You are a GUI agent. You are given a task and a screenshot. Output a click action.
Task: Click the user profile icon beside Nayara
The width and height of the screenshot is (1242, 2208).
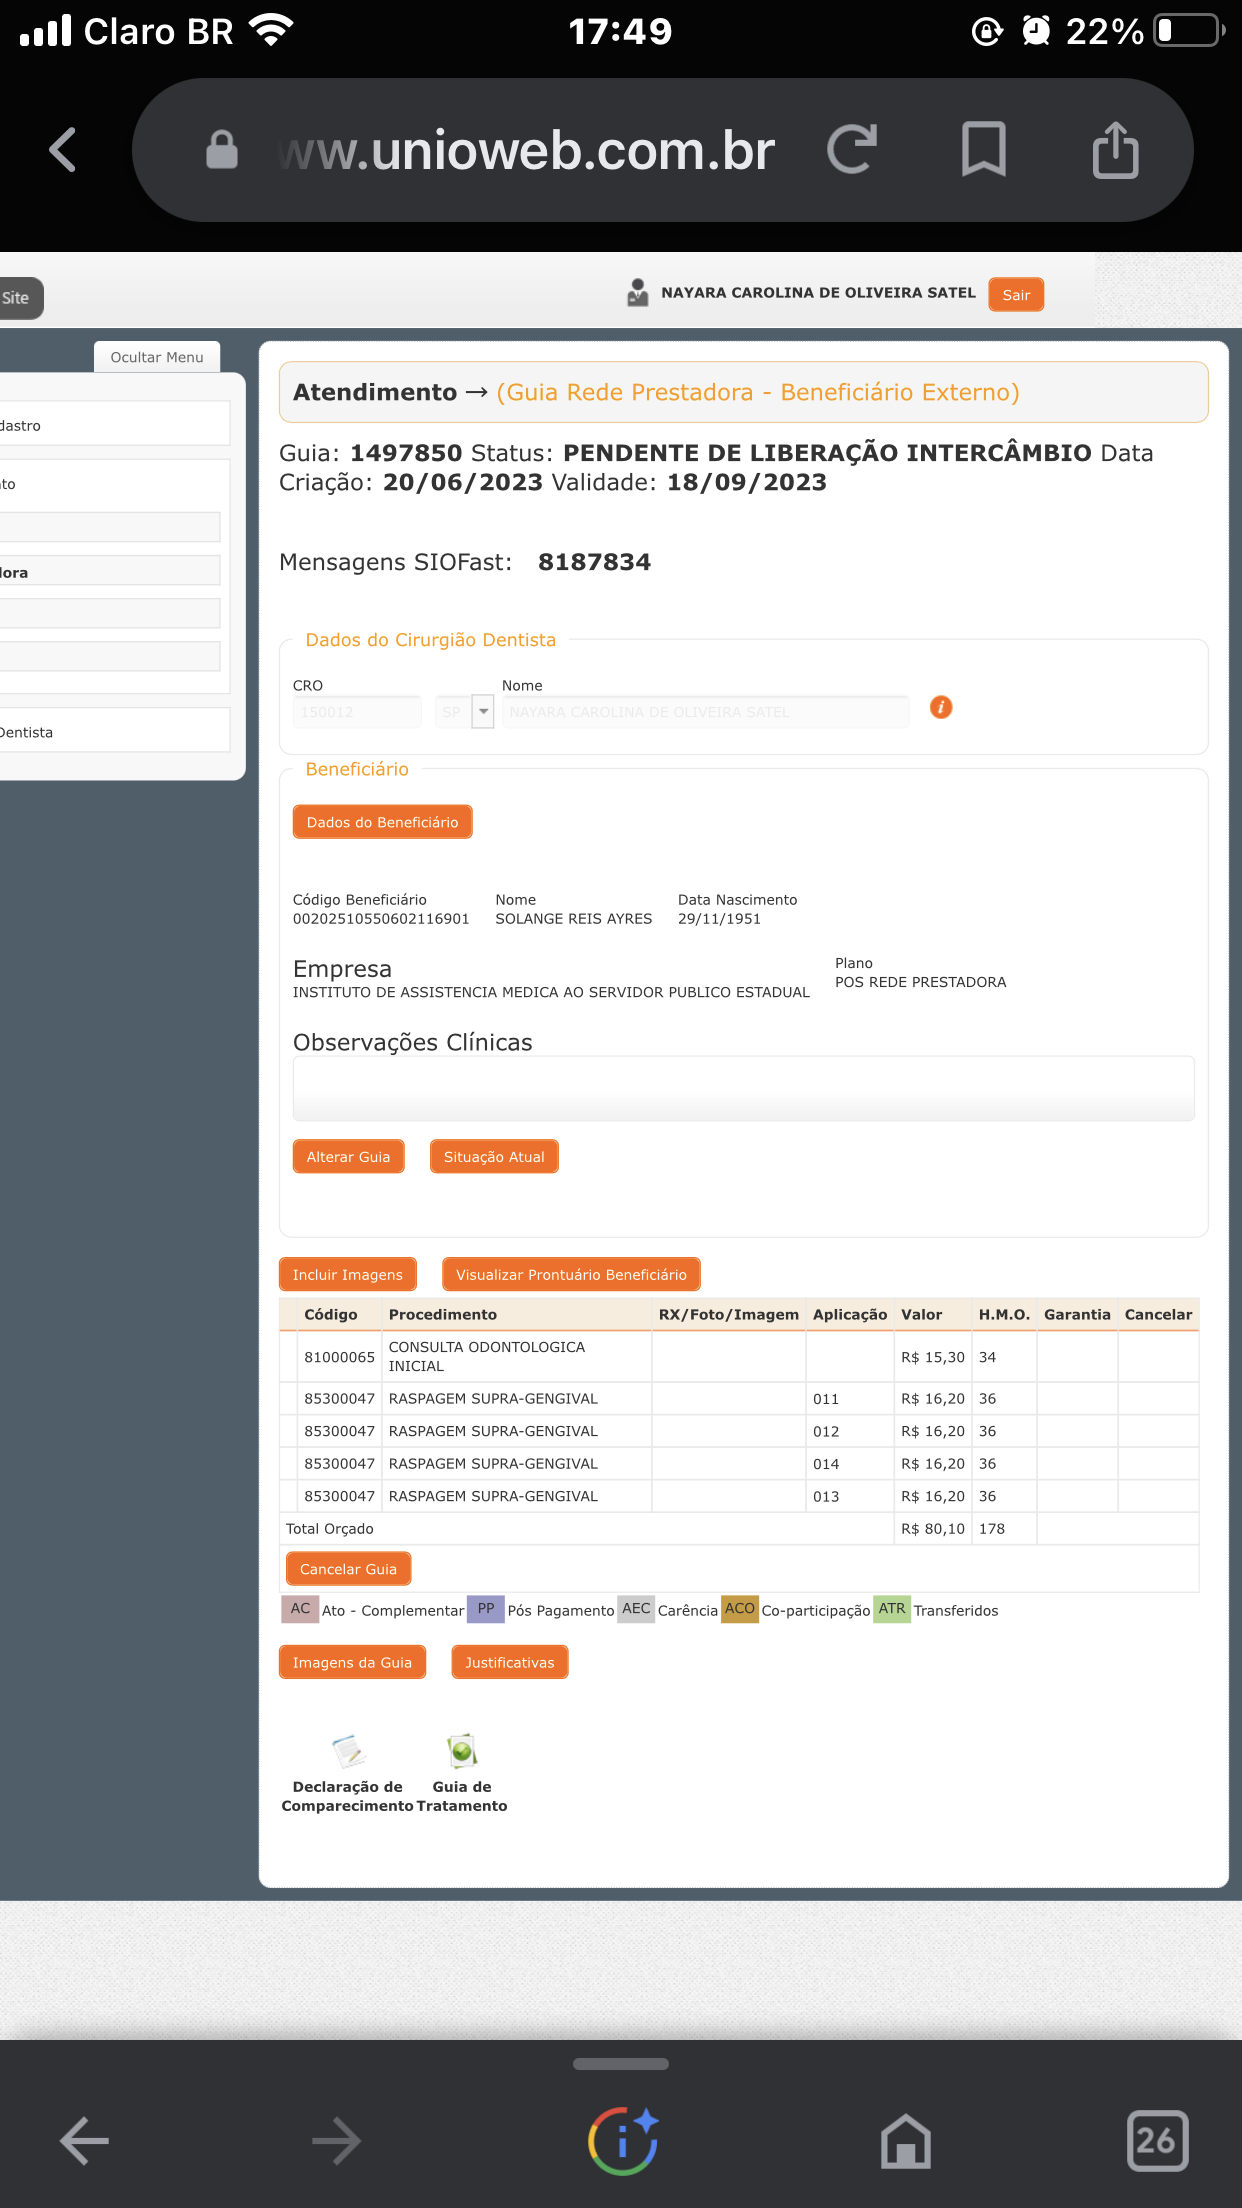[638, 293]
